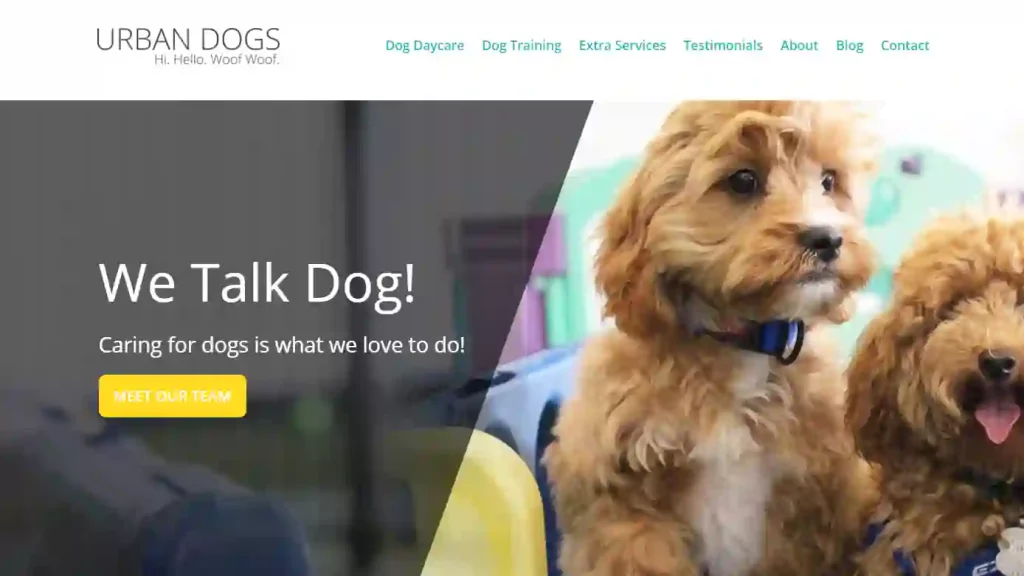Visit the Blog link
1024x576 pixels.
pyautogui.click(x=849, y=45)
